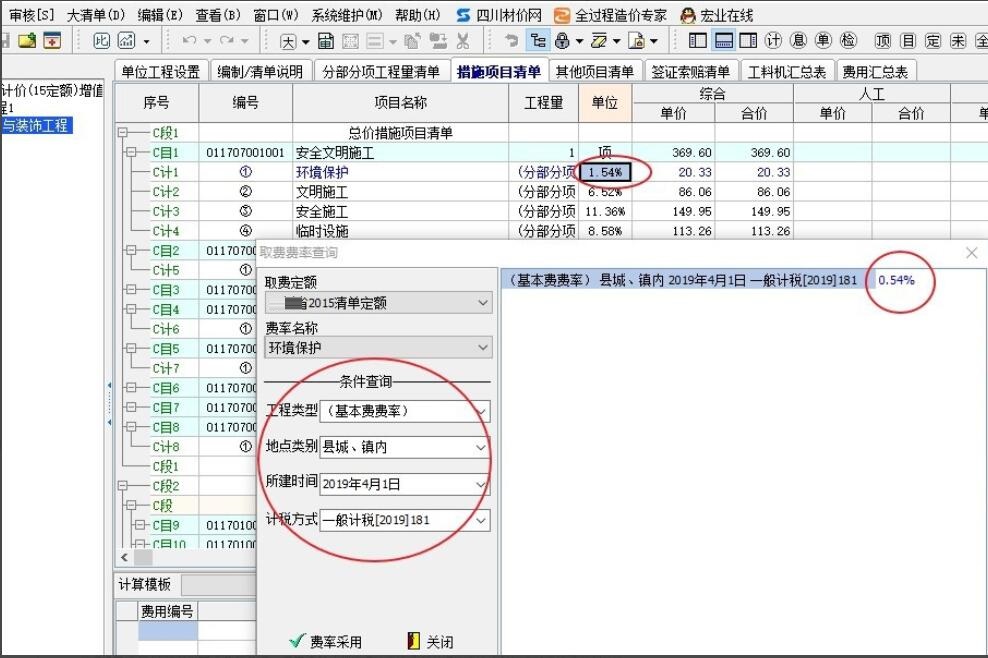The height and width of the screenshot is (658, 988).
Task: Click the window with red cross icon
Action: pyautogui.click(x=52, y=41)
